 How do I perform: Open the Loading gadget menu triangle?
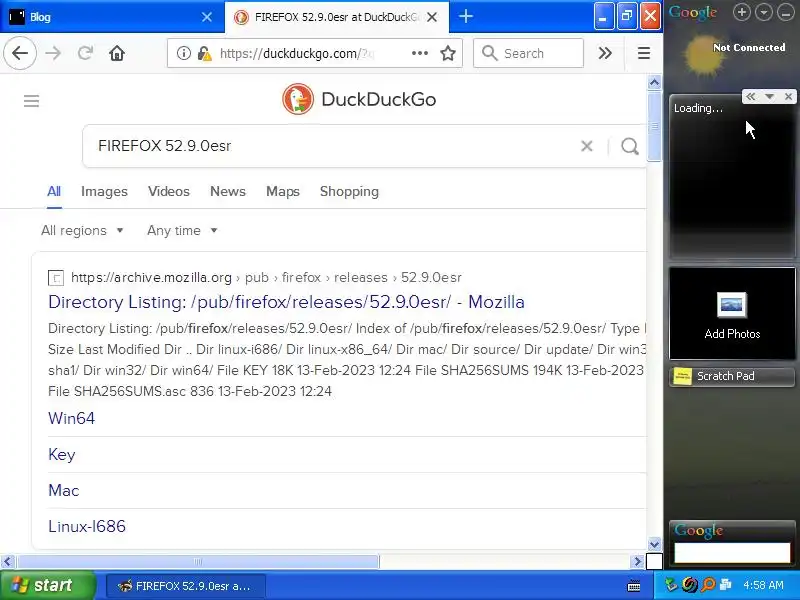coord(769,96)
